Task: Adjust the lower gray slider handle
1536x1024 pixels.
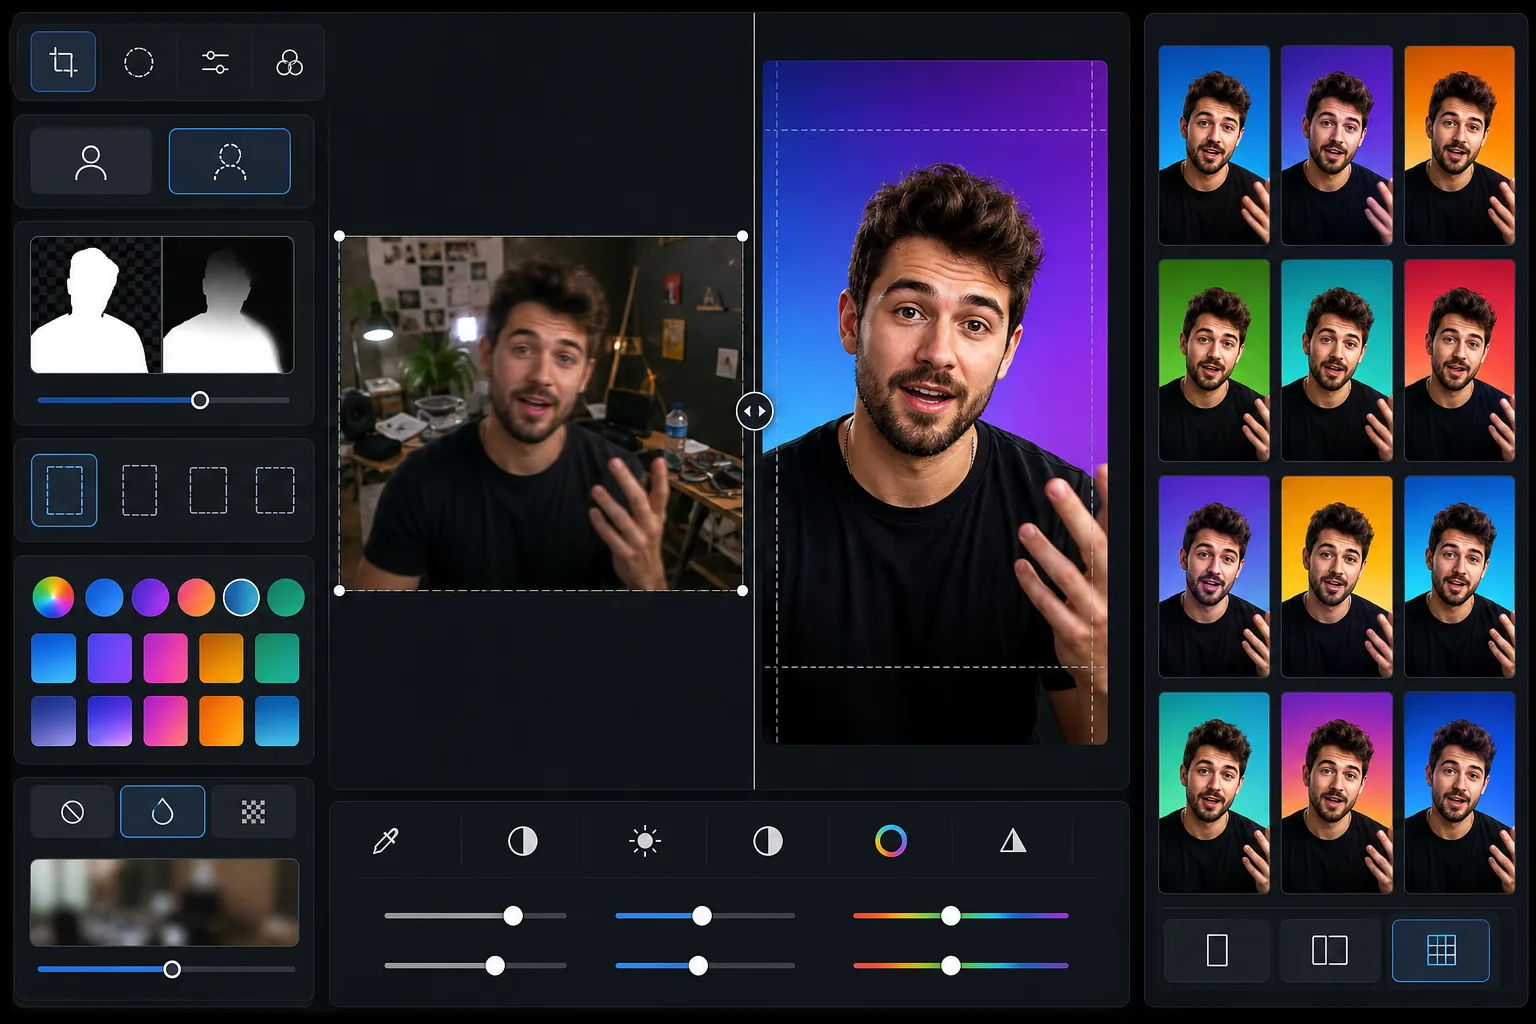Action: pos(495,965)
